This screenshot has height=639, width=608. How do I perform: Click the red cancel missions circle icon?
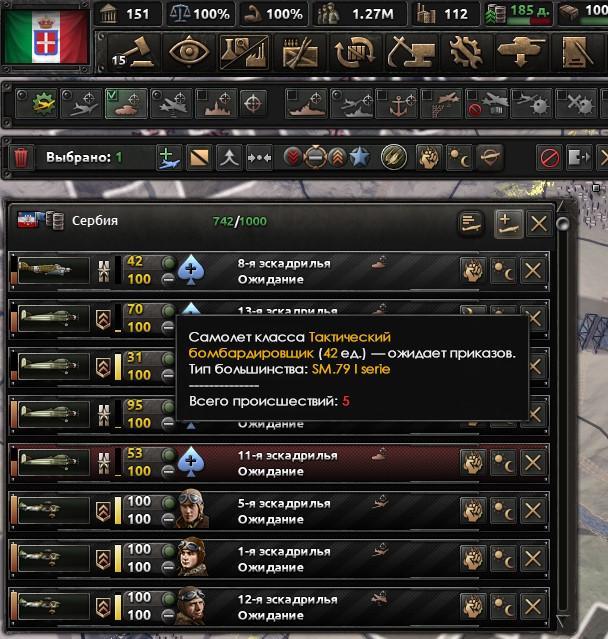549,157
